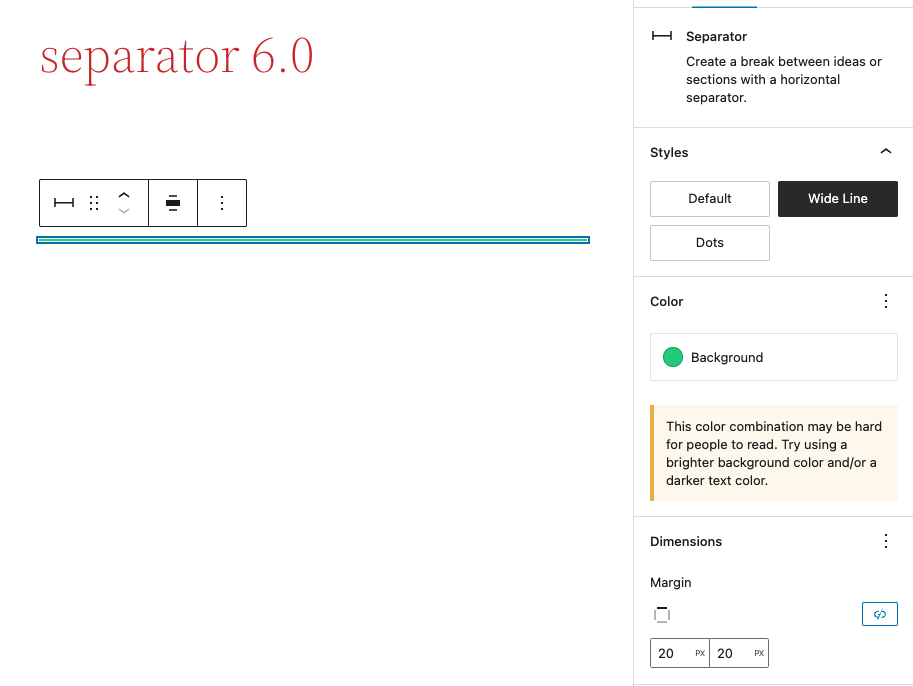Click the margin sides icon under Dimensions

tap(662, 614)
